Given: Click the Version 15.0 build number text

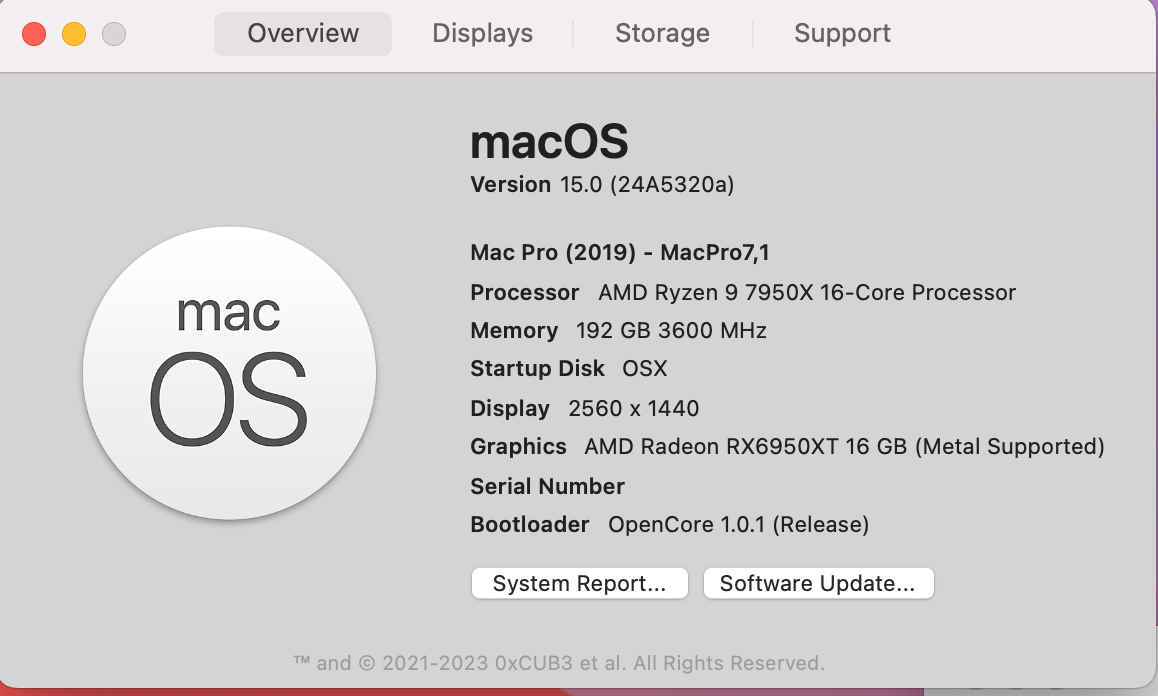Looking at the screenshot, I should [647, 185].
